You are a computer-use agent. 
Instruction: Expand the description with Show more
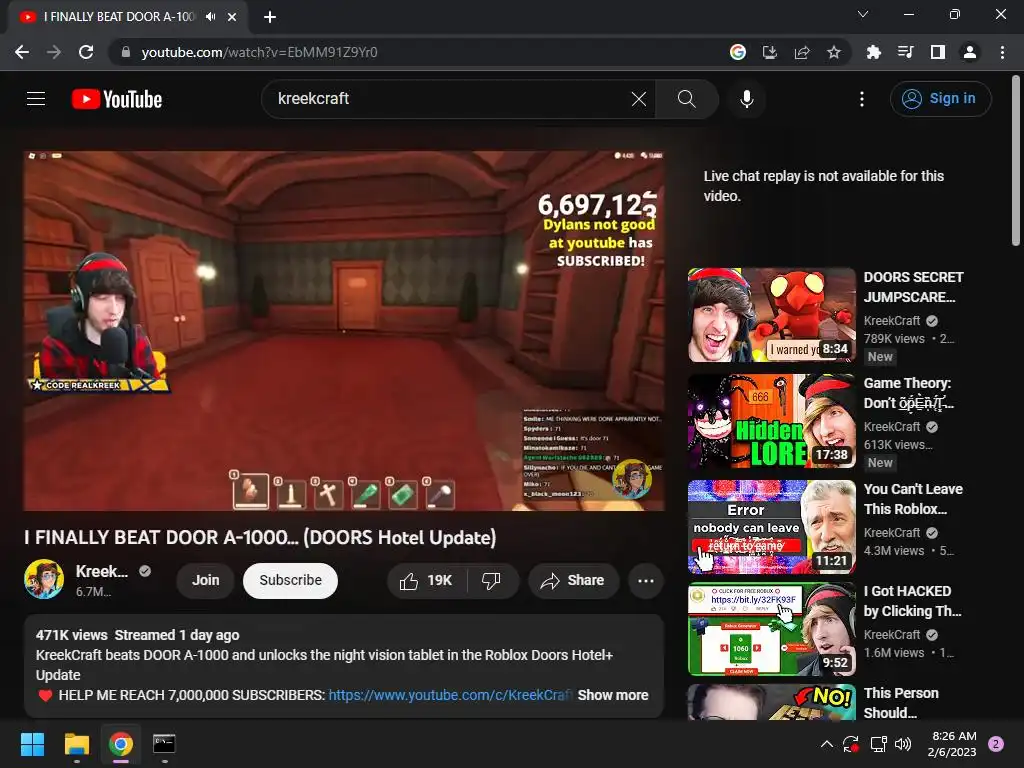pos(613,695)
